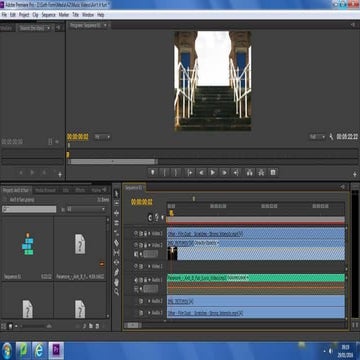Image resolution: width=360 pixels, height=360 pixels.
Task: Step forward one frame
Action: pyautogui.click(x=225, y=172)
